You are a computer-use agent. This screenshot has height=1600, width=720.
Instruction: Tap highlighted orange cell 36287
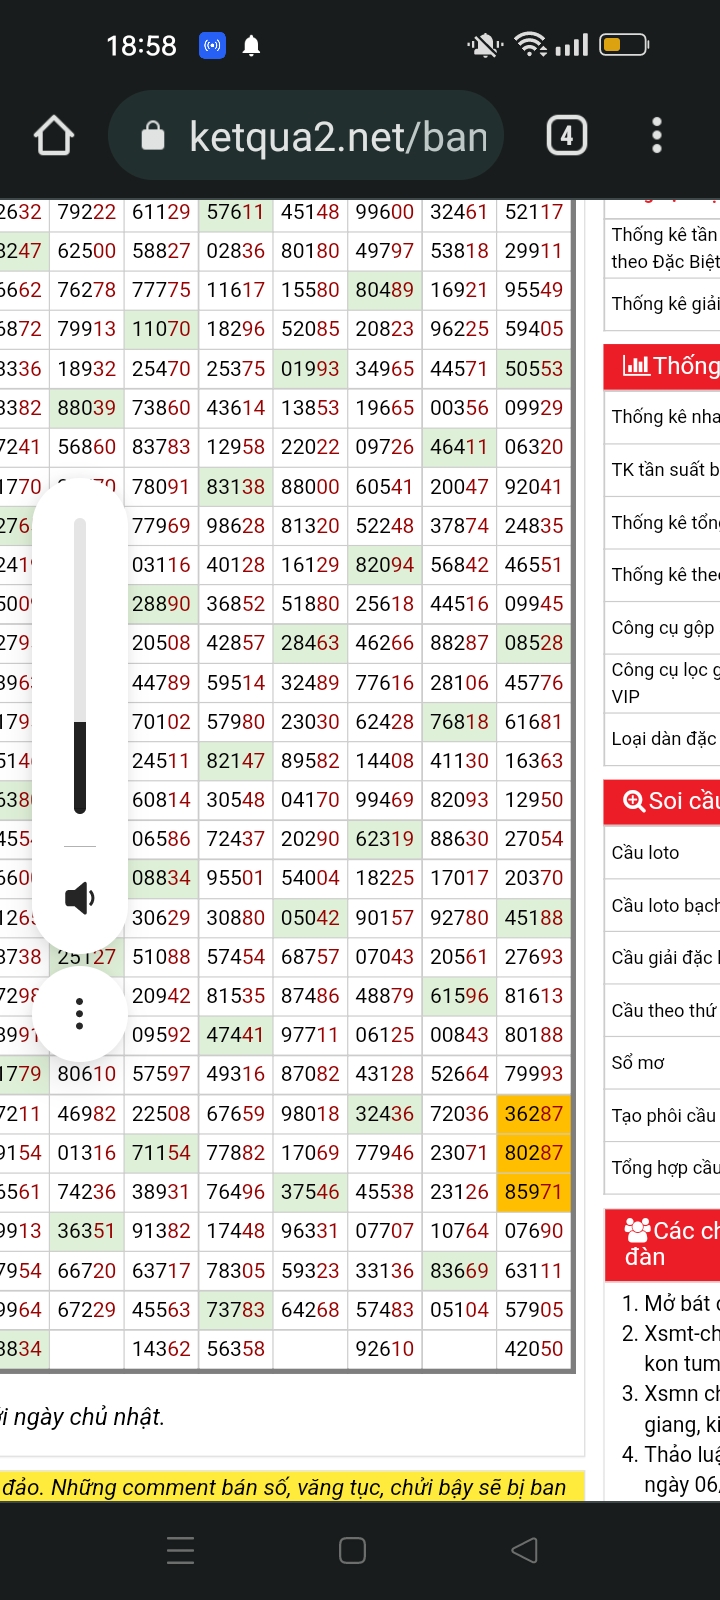pyautogui.click(x=534, y=1114)
